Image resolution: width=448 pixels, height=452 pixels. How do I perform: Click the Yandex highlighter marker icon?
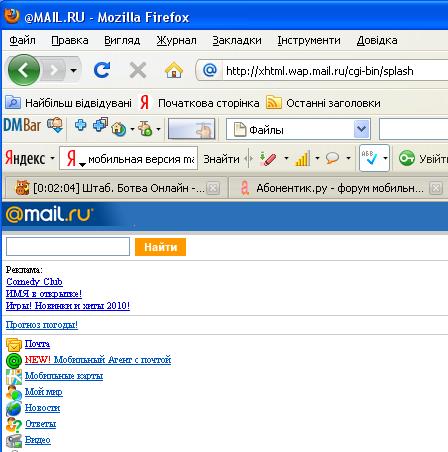[268, 159]
